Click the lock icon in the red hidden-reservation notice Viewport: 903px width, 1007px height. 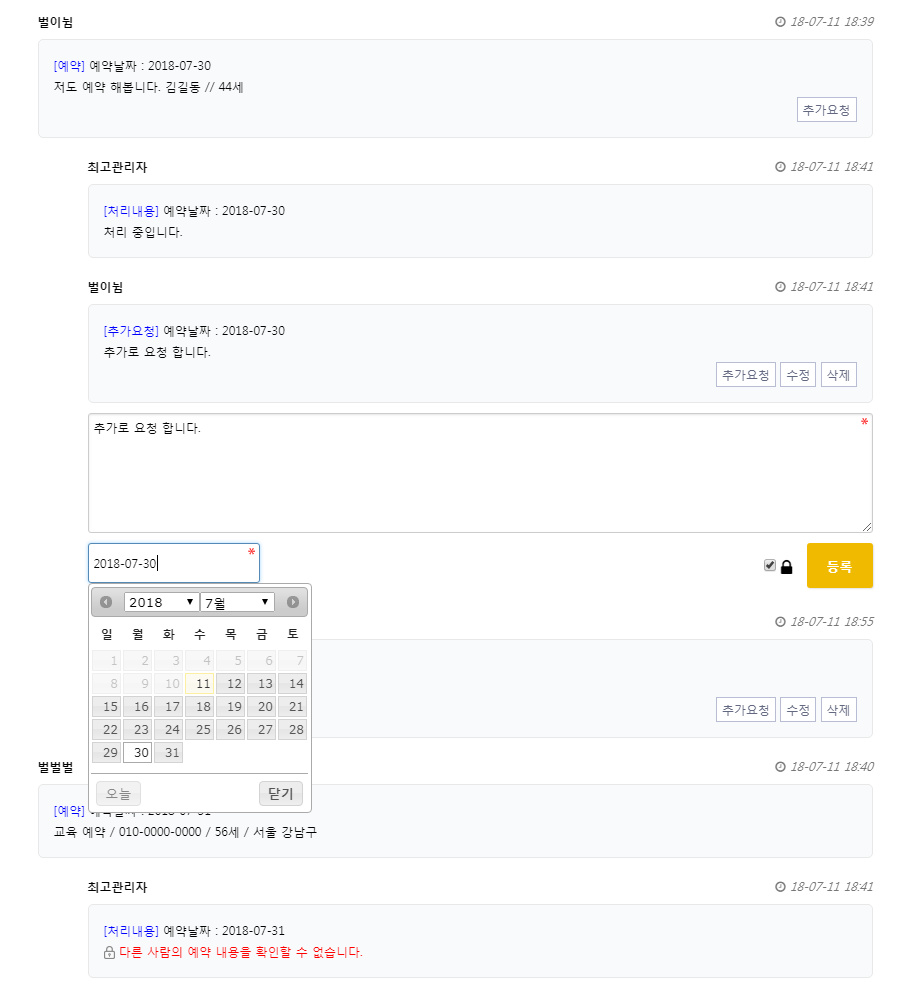(109, 952)
